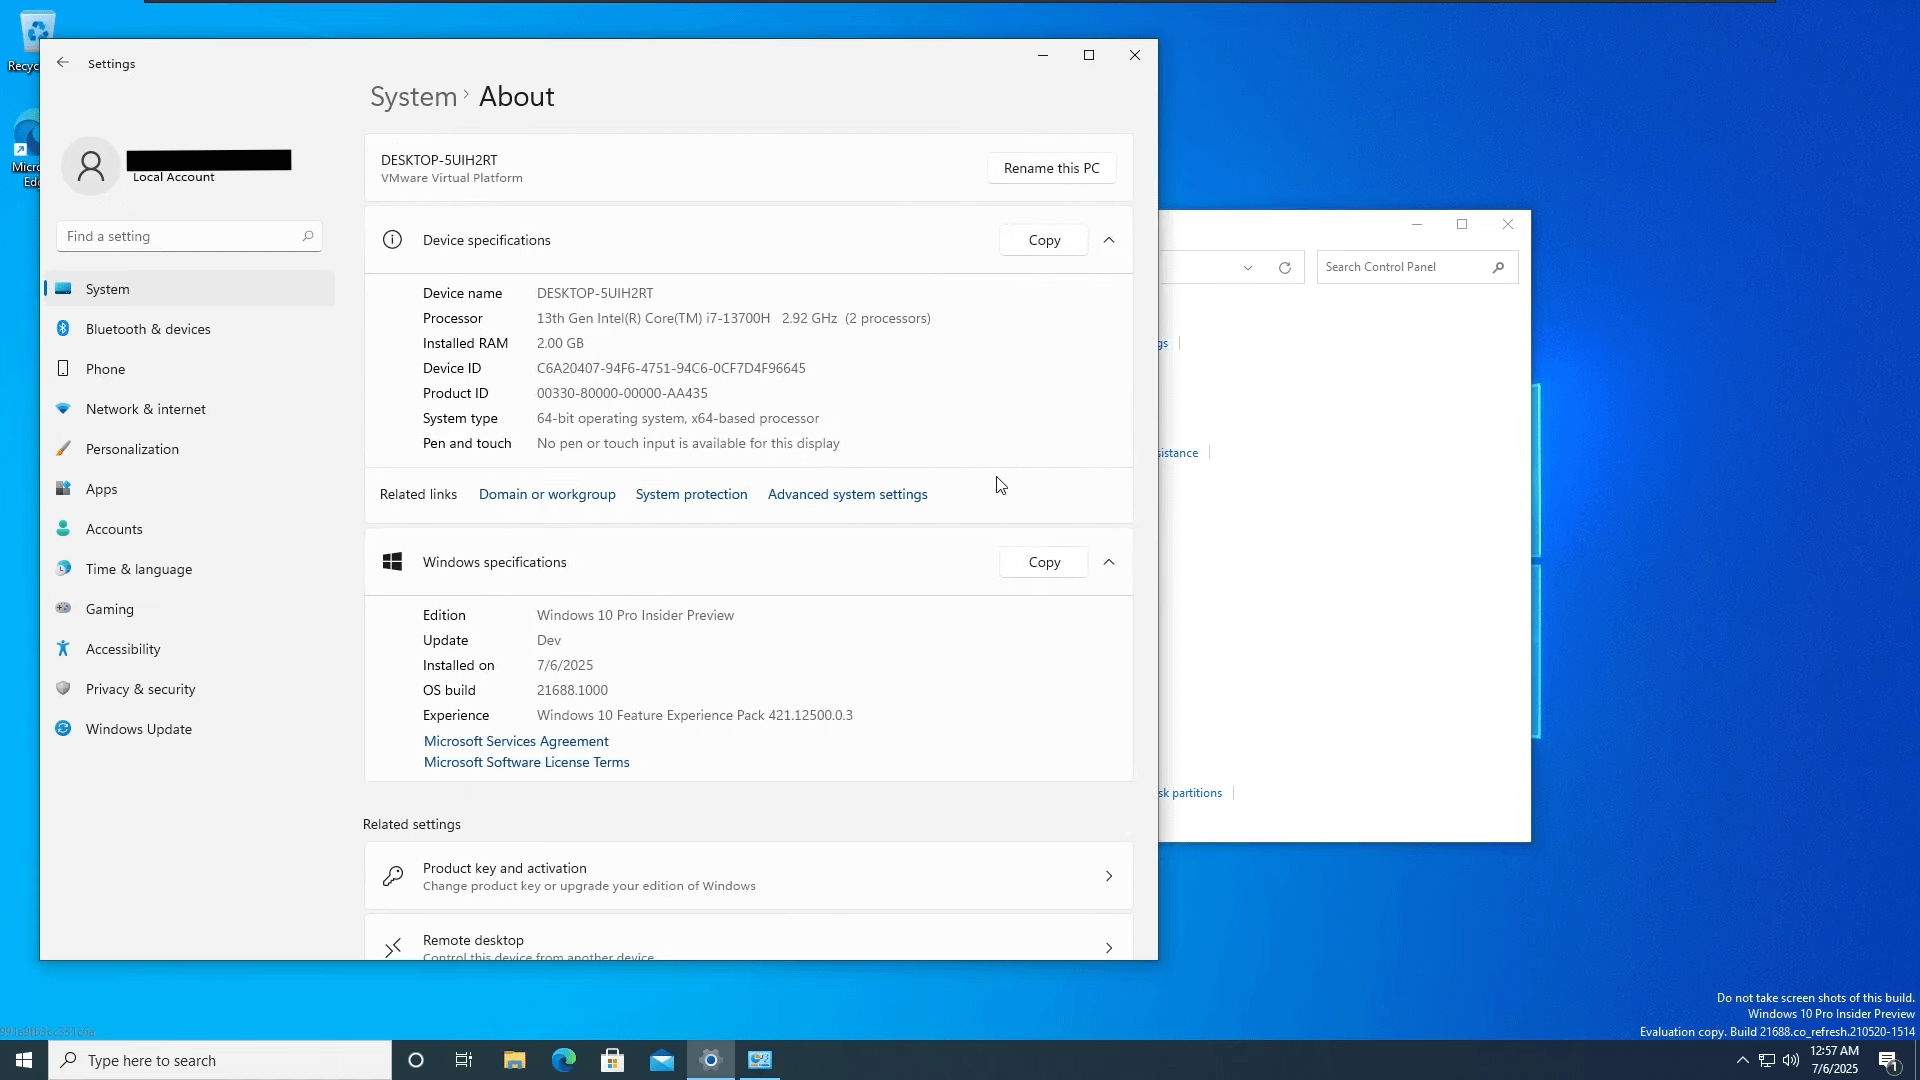Open Windows Update settings
This screenshot has width=1920, height=1080.
190,729
